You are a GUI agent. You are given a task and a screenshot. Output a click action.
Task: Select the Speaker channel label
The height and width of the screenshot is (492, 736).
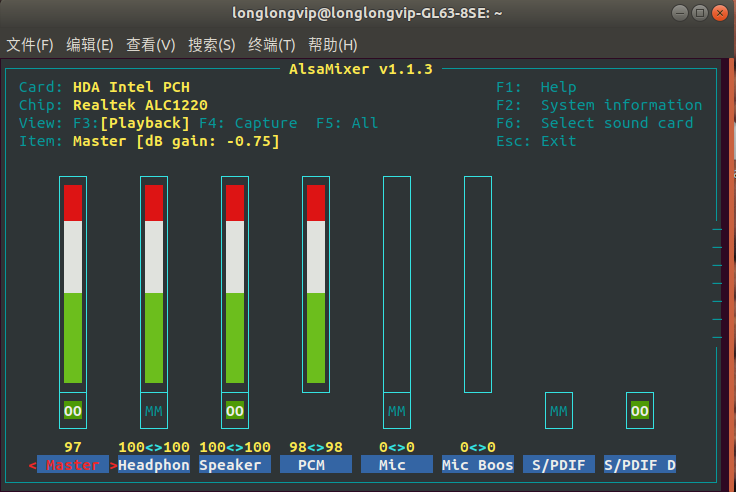pos(235,465)
